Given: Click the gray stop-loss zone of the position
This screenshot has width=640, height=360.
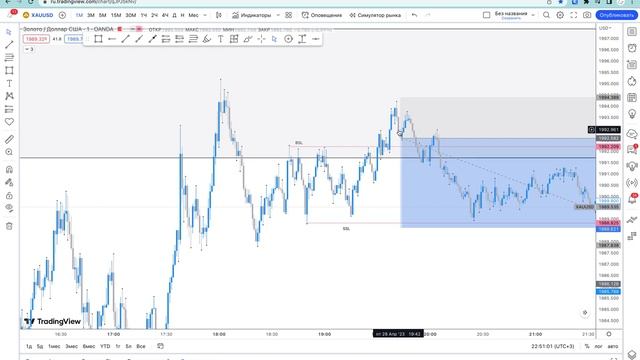Looking at the screenshot, I should pos(498,118).
